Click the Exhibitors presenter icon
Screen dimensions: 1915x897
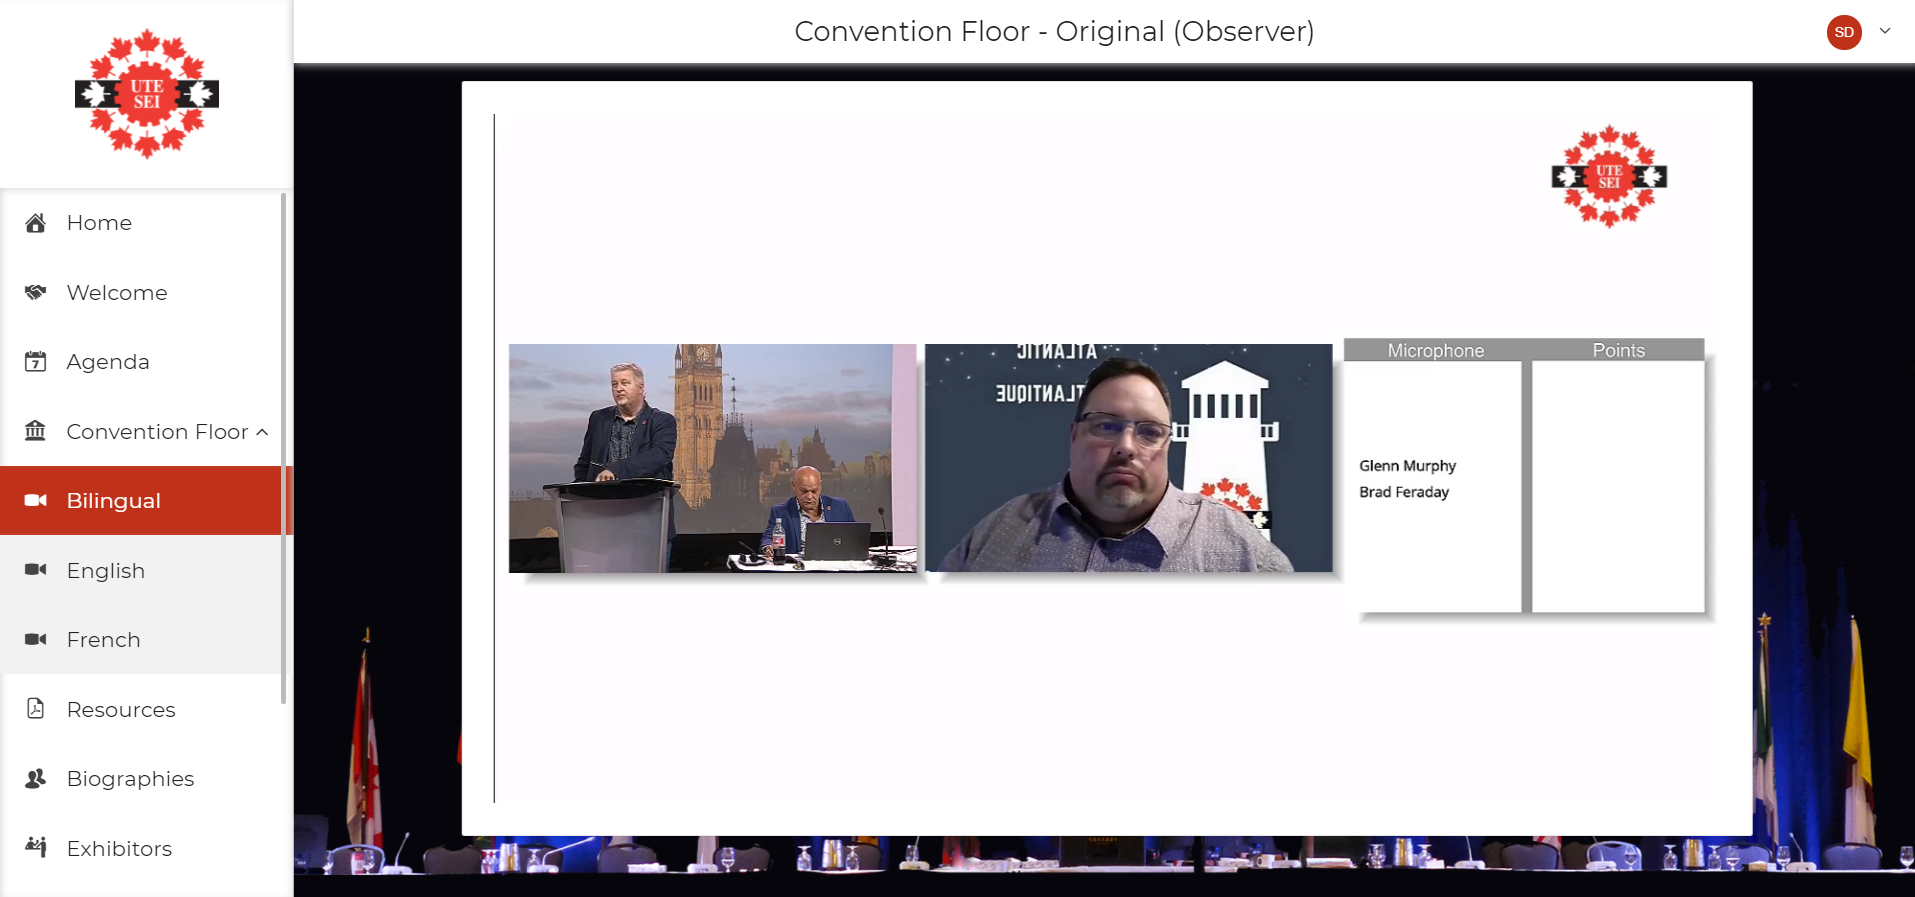[x=36, y=848]
